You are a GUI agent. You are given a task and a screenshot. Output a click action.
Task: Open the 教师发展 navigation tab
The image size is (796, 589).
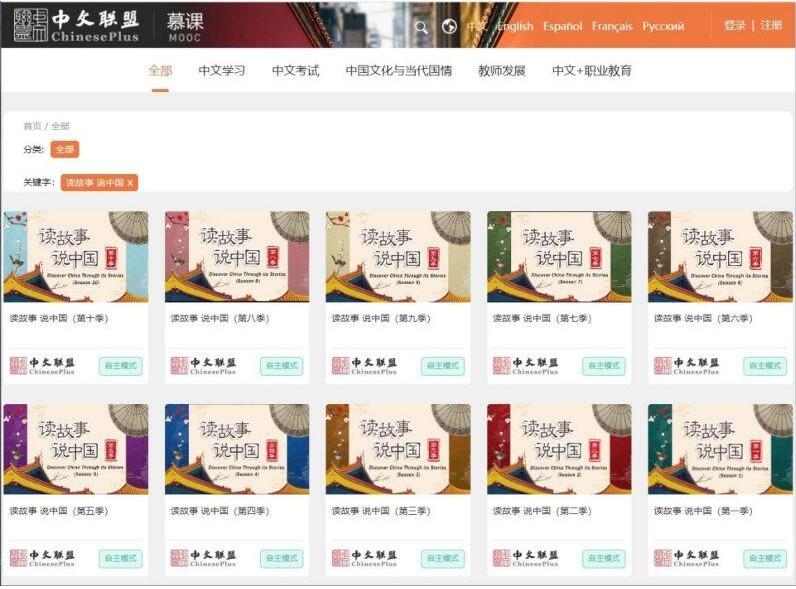(x=501, y=71)
